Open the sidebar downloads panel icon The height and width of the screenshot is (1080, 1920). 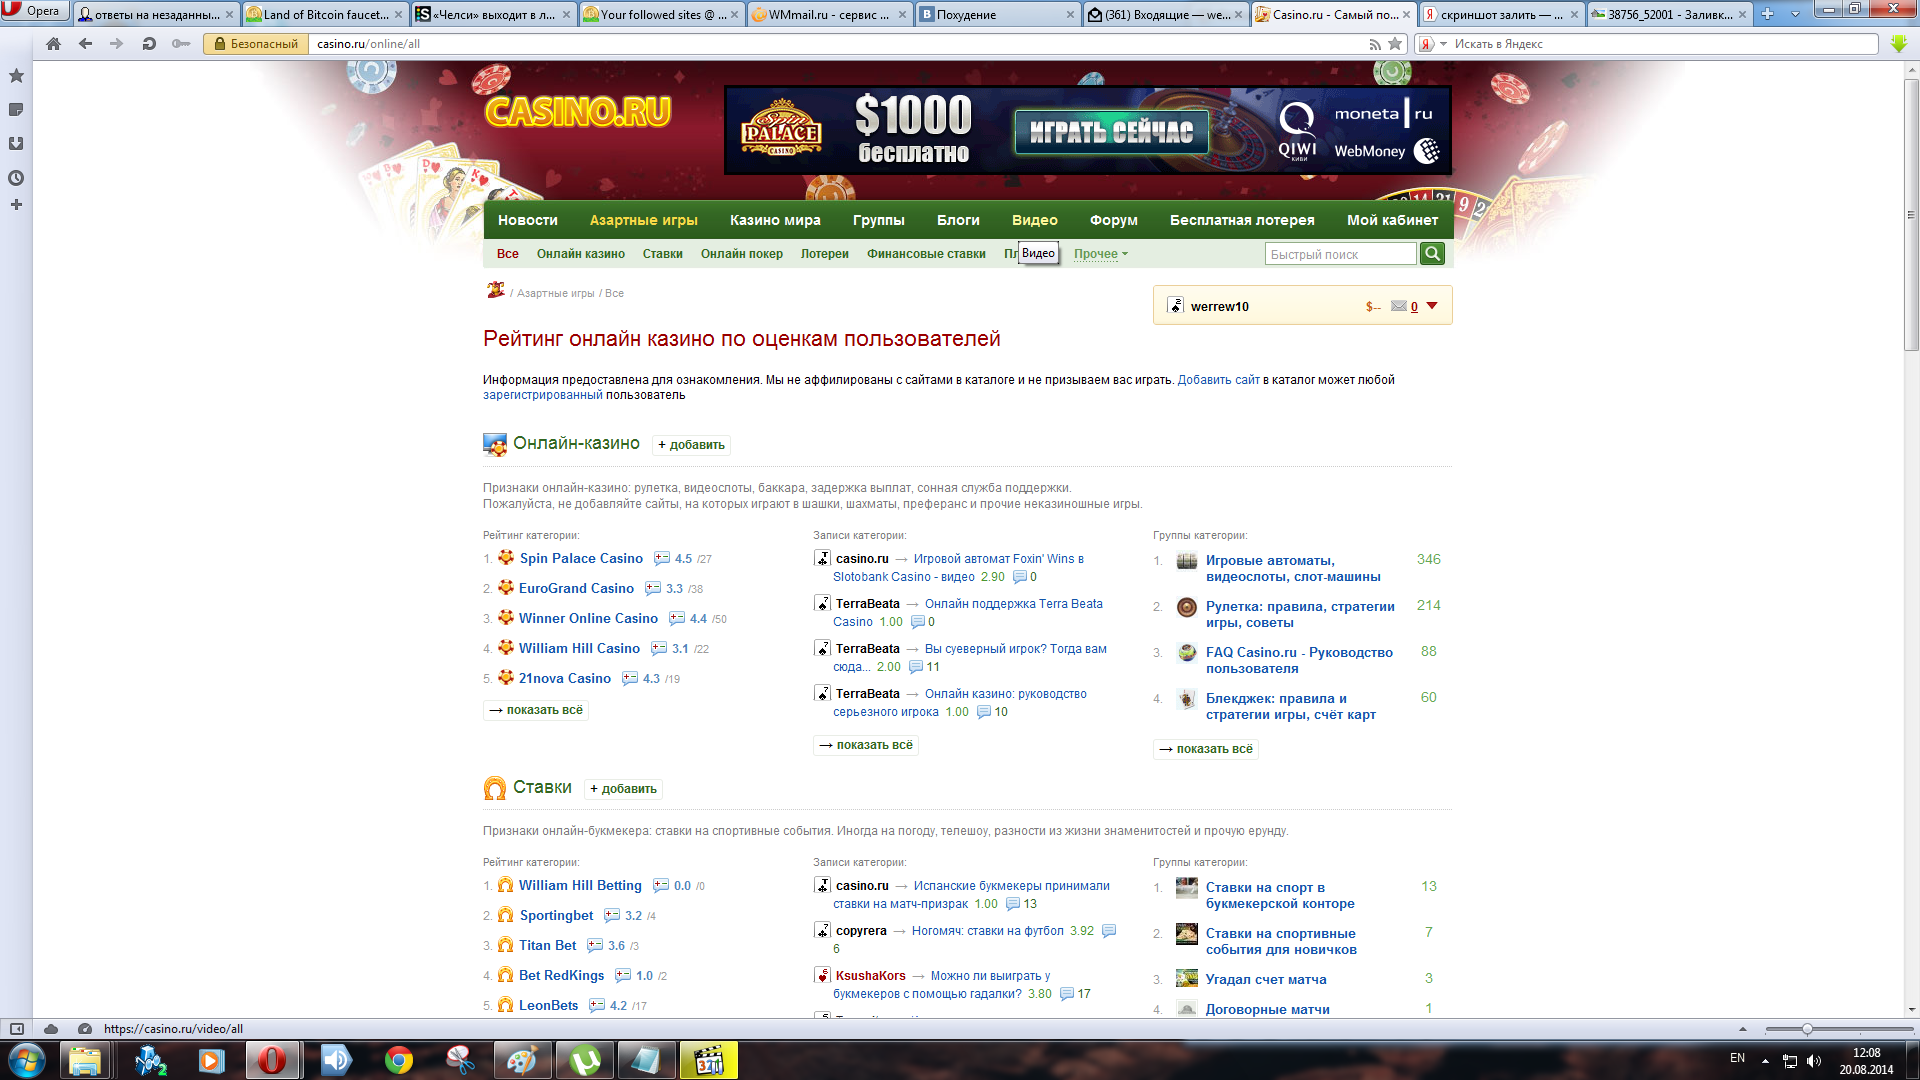pyautogui.click(x=16, y=144)
